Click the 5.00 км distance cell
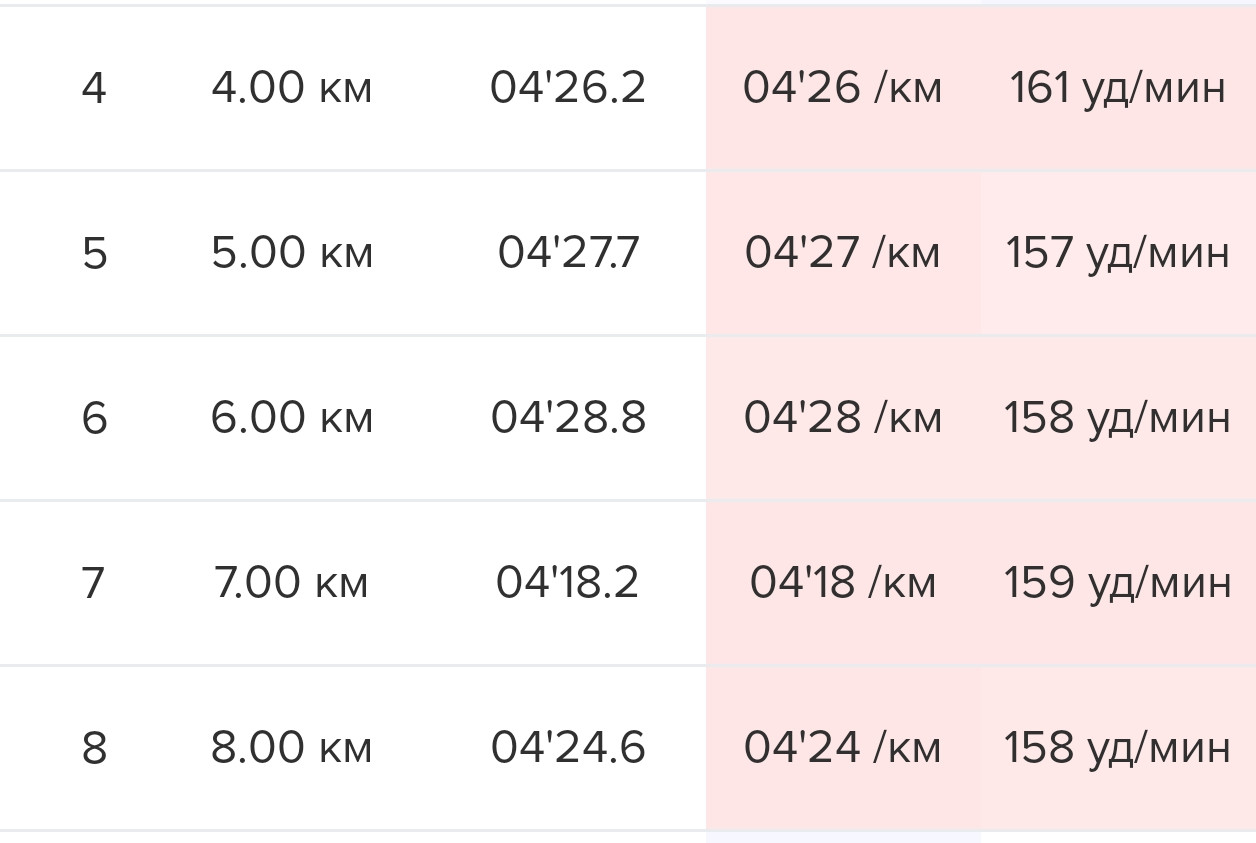The height and width of the screenshot is (843, 1256). click(292, 253)
